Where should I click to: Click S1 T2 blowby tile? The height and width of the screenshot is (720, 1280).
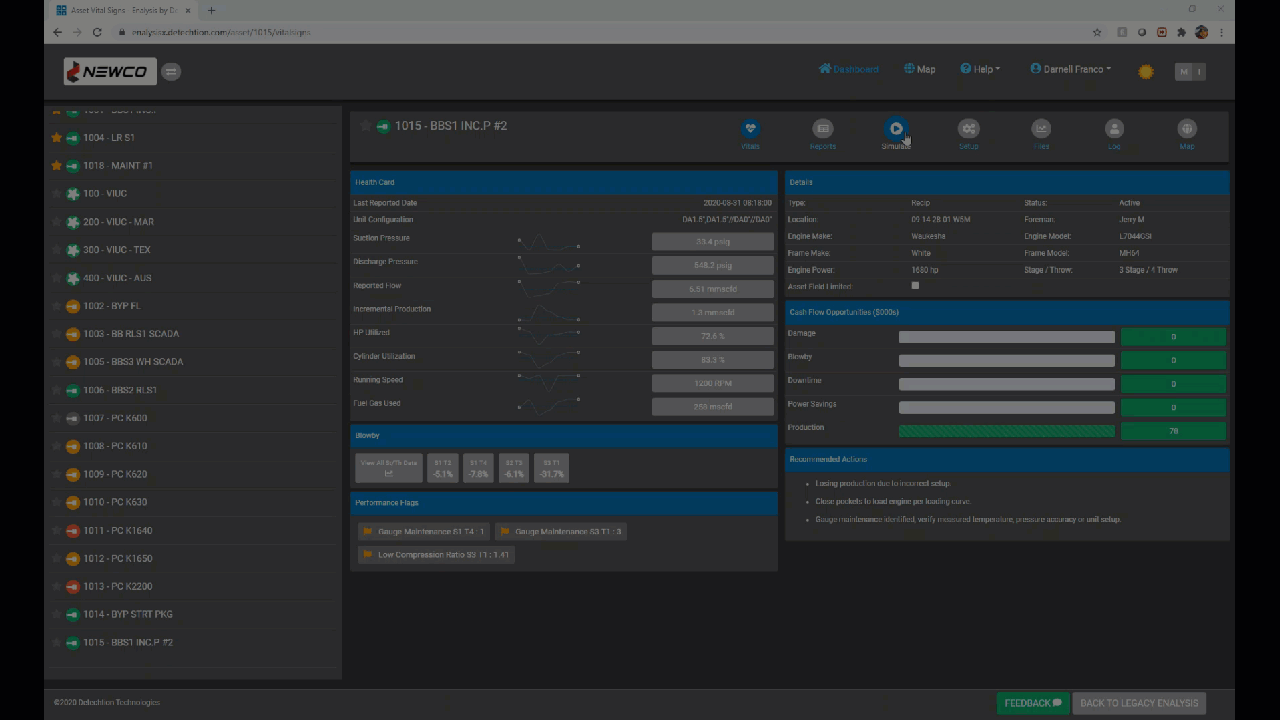443,468
